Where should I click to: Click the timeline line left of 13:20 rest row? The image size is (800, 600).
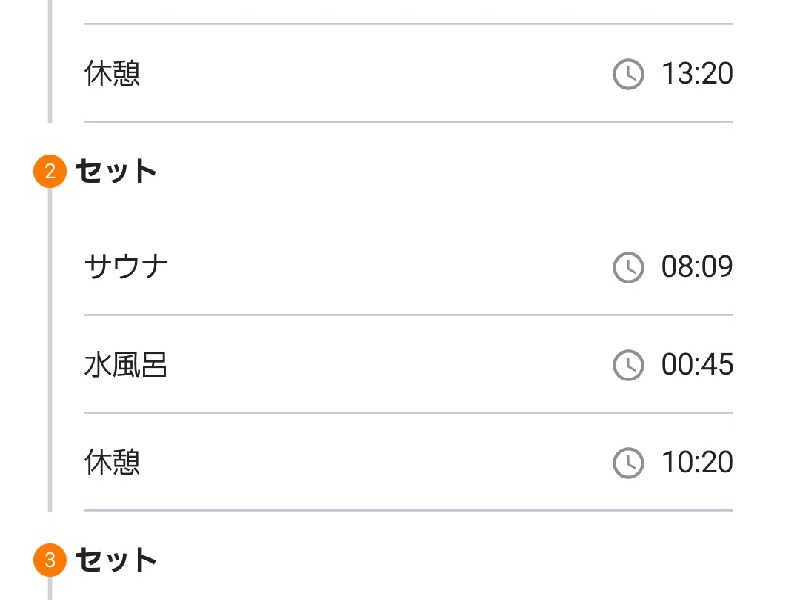pyautogui.click(x=50, y=61)
